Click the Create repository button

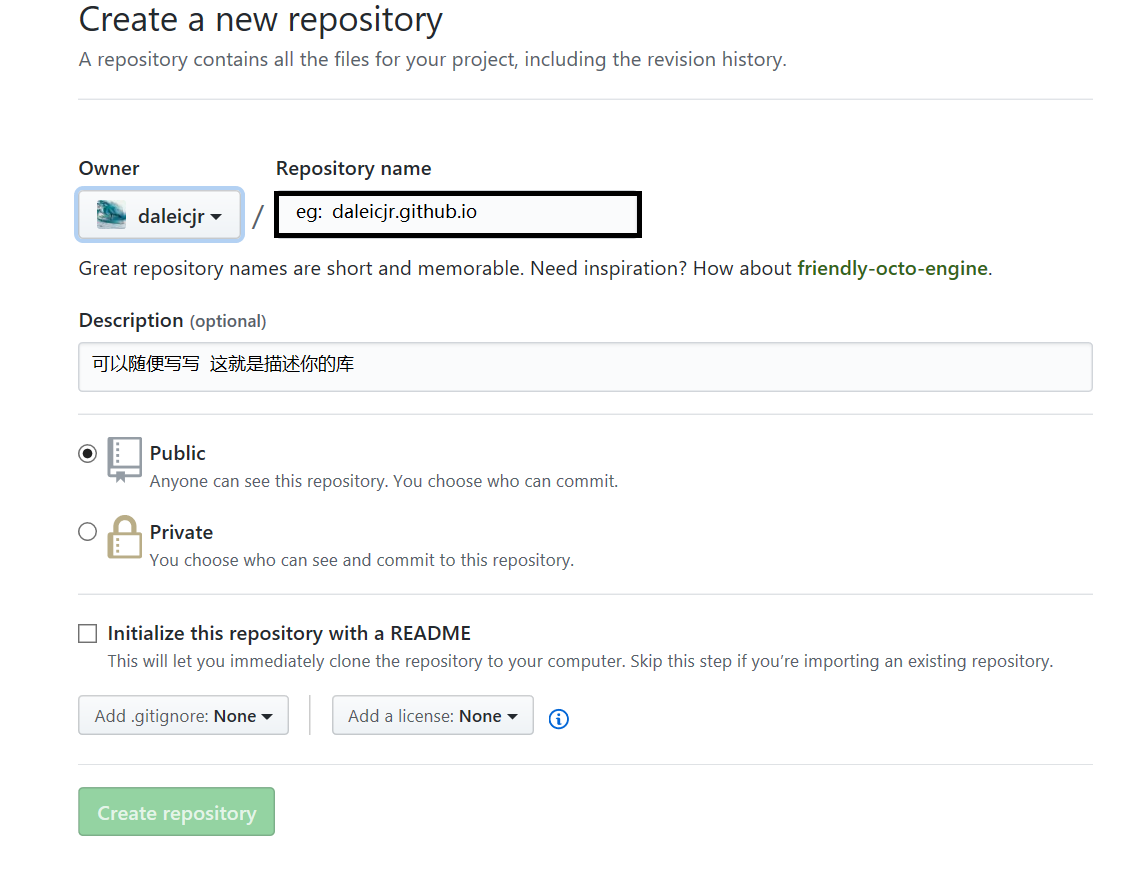click(x=176, y=812)
